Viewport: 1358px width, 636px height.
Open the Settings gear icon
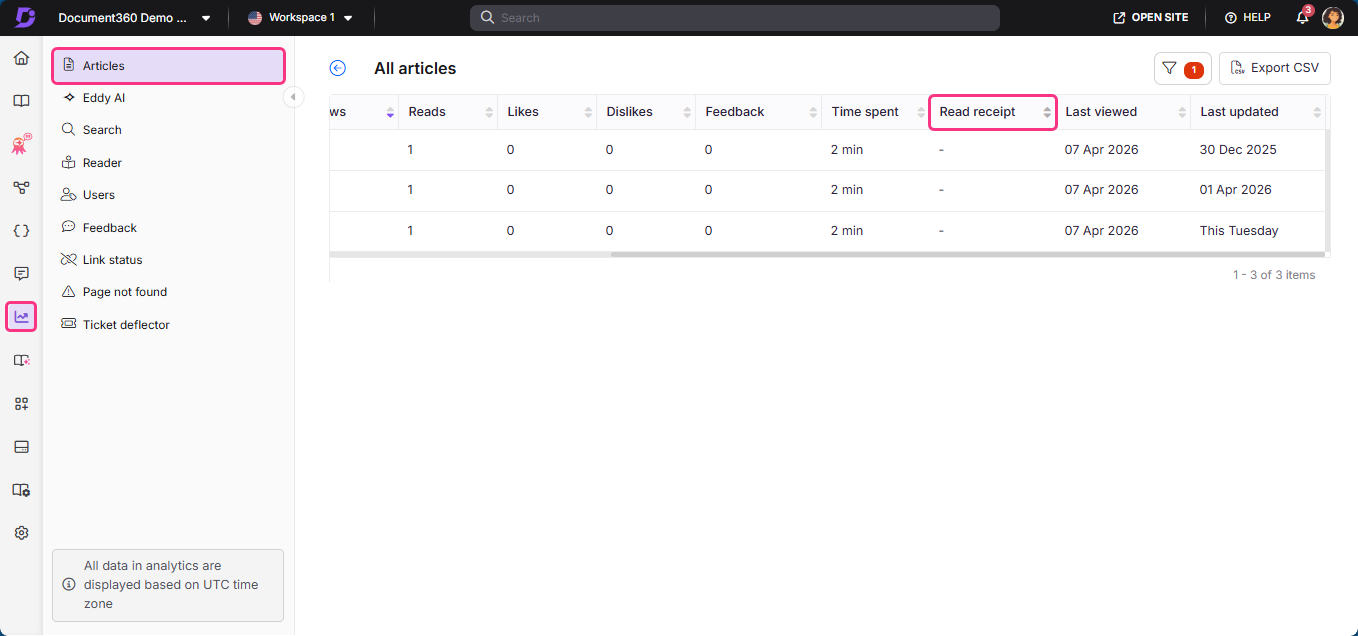tap(21, 533)
